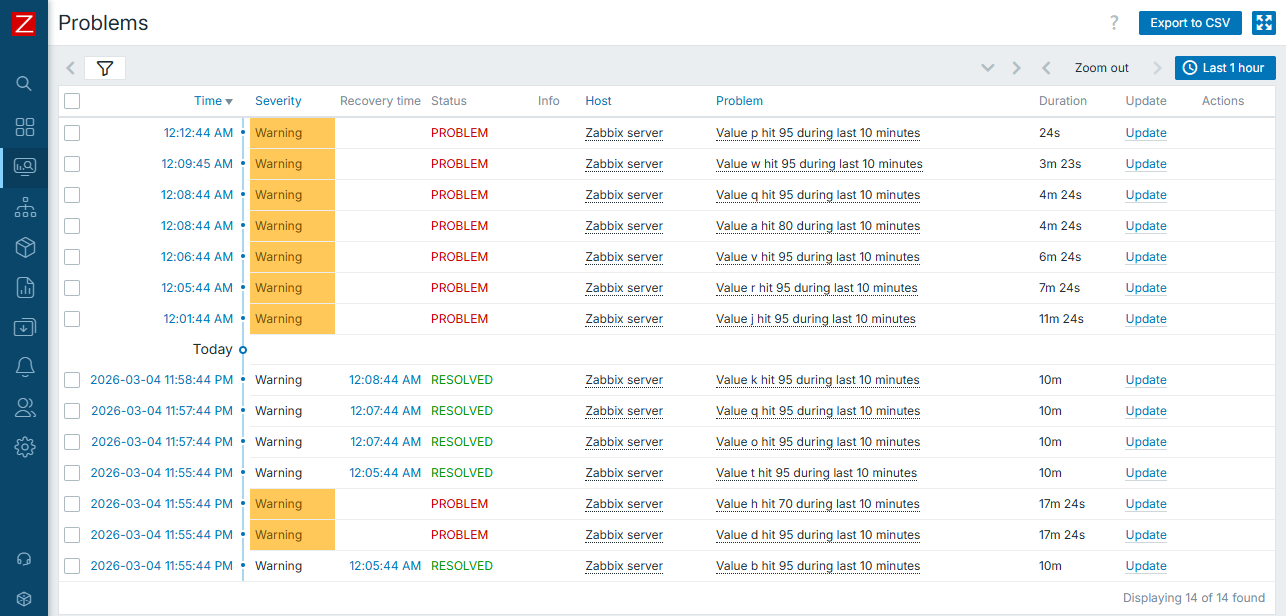The image size is (1287, 616).
Task: Open the first Zabbix server host link
Action: tap(623, 132)
